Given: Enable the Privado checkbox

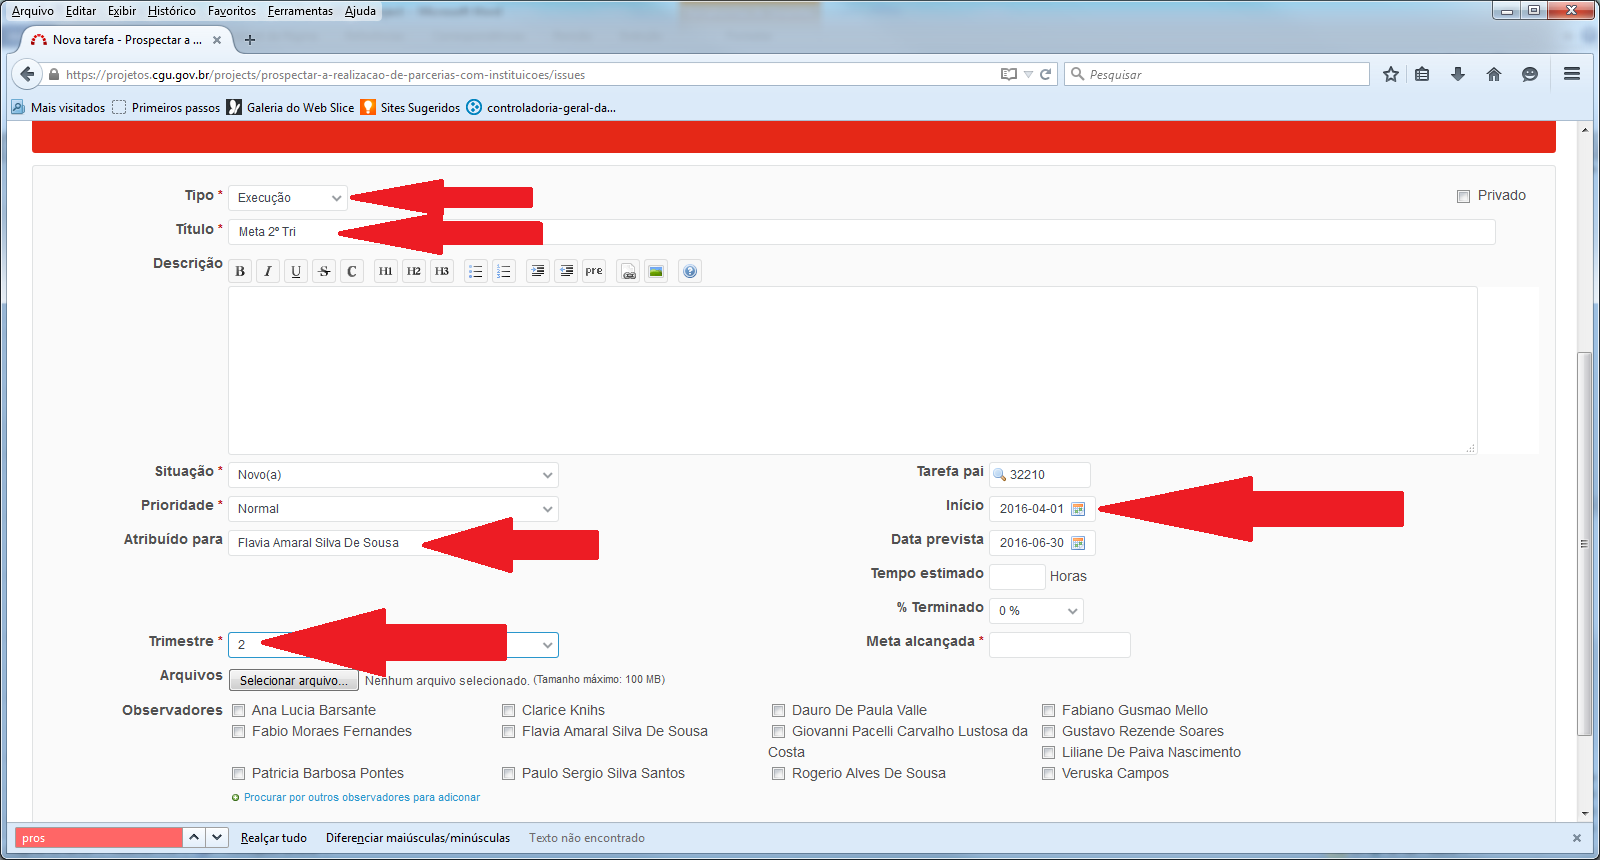Looking at the screenshot, I should [1463, 196].
